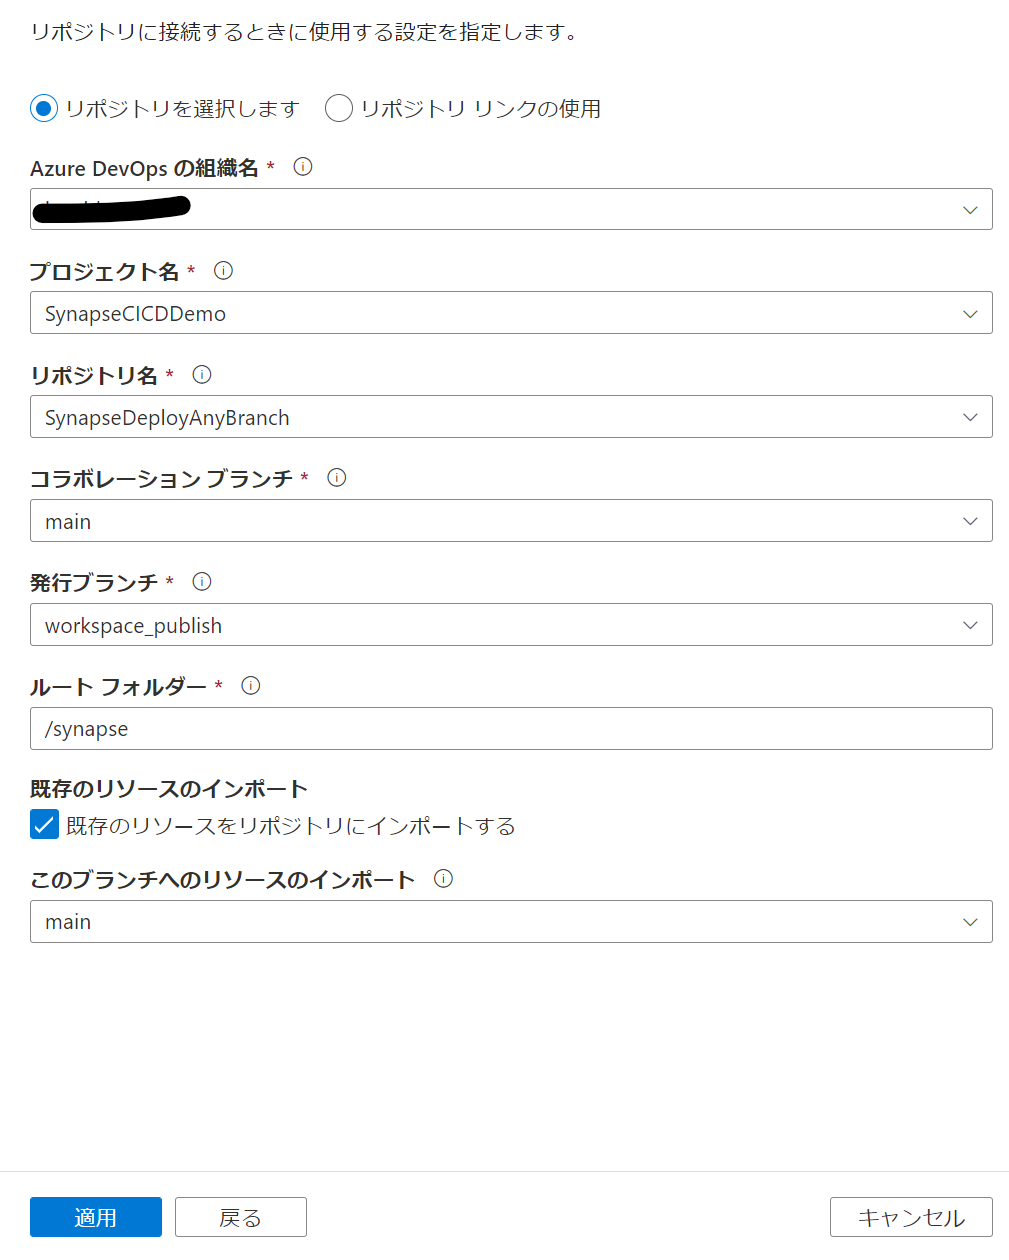Cancel the dialog with キャンセル

(910, 1217)
